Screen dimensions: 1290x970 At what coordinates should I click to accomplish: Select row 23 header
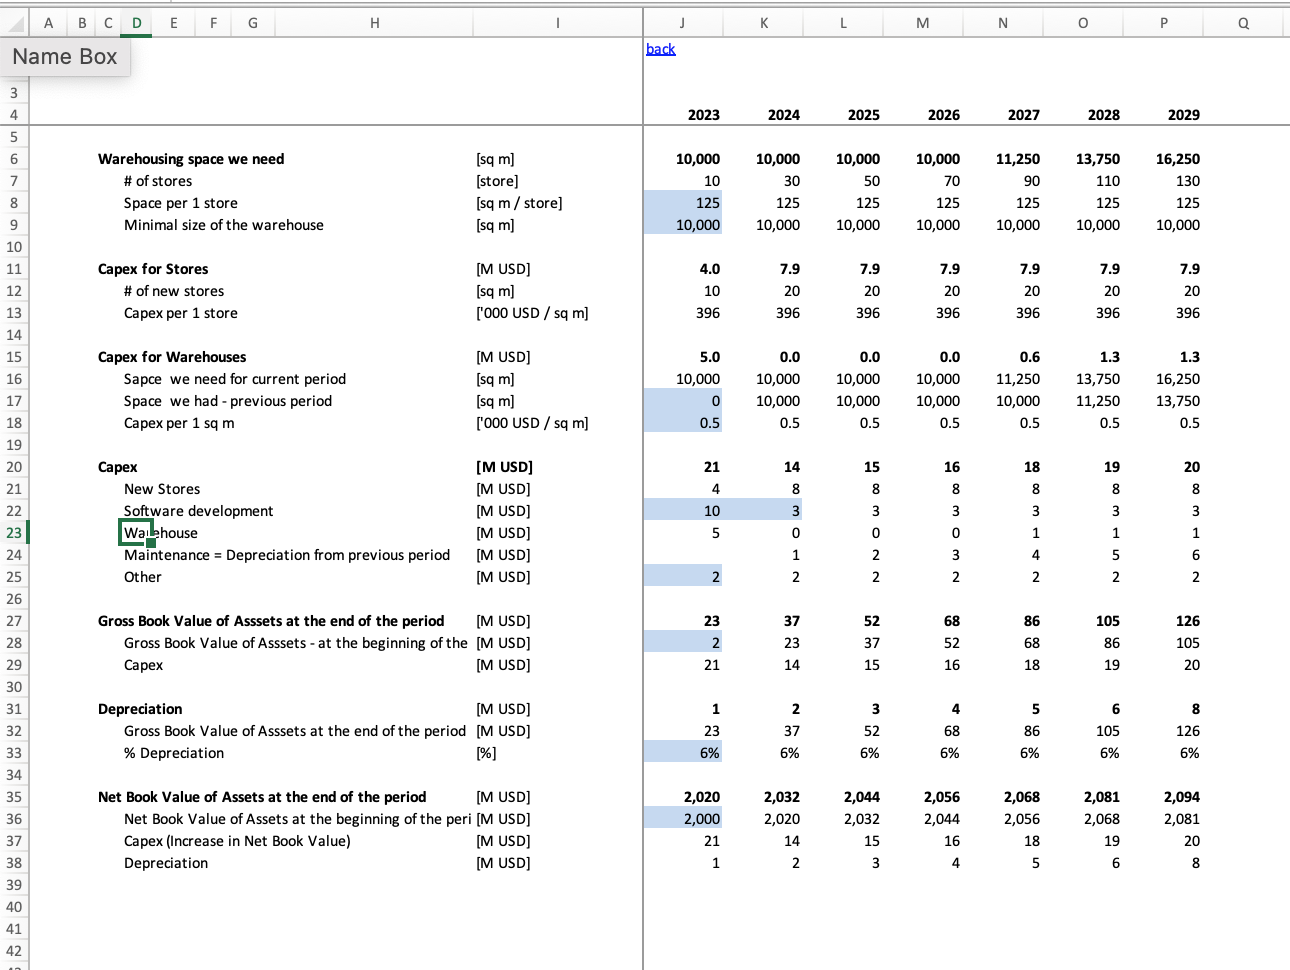click(x=14, y=533)
